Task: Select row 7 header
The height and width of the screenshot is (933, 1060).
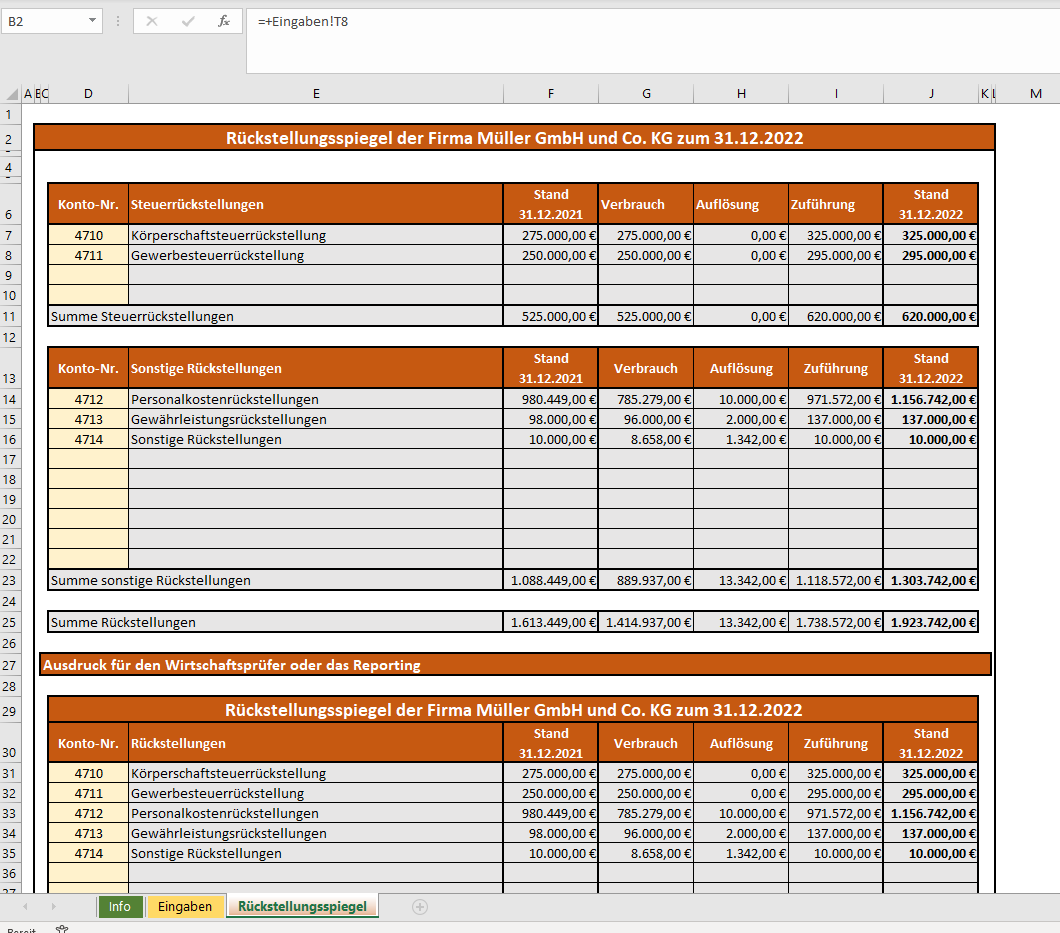Action: (9, 235)
